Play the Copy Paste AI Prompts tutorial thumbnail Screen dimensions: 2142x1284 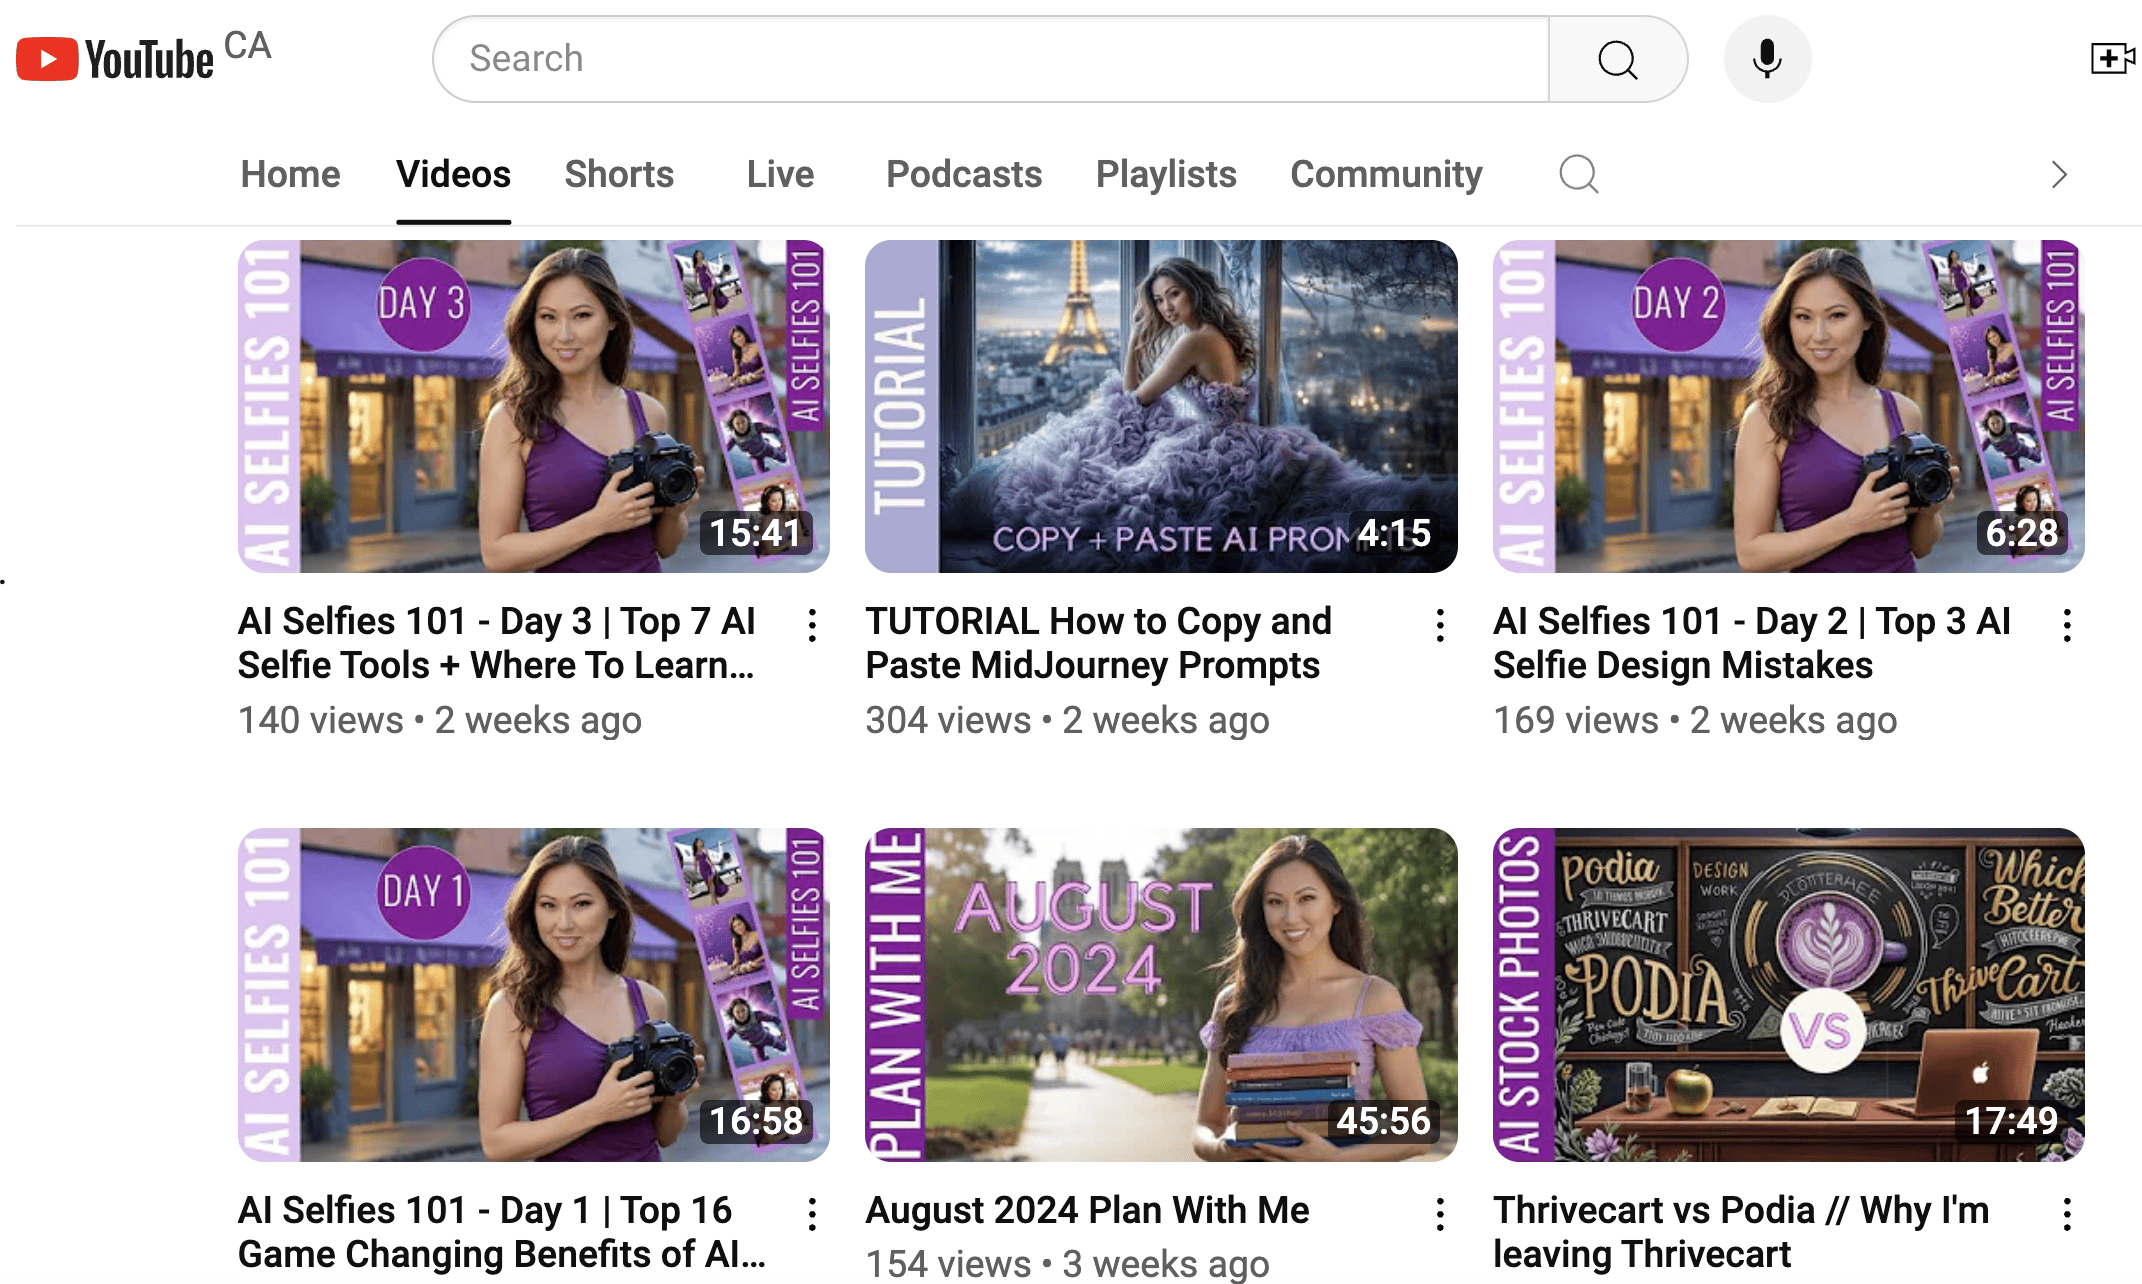pyautogui.click(x=1161, y=406)
